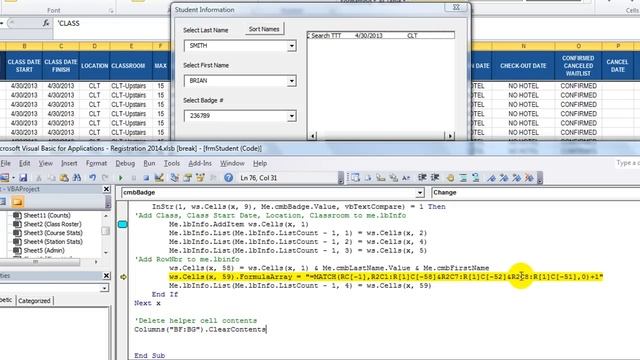Open dropdown arrow beside View Excel icon
This screenshot has height=360, width=640.
click(13, 178)
